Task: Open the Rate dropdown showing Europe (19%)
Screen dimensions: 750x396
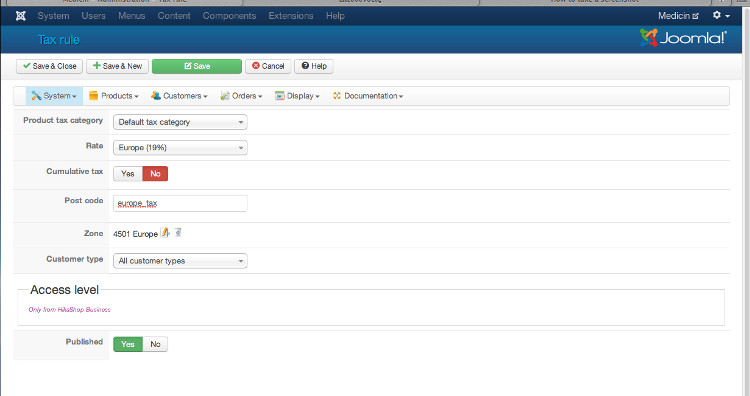Action: (x=180, y=148)
